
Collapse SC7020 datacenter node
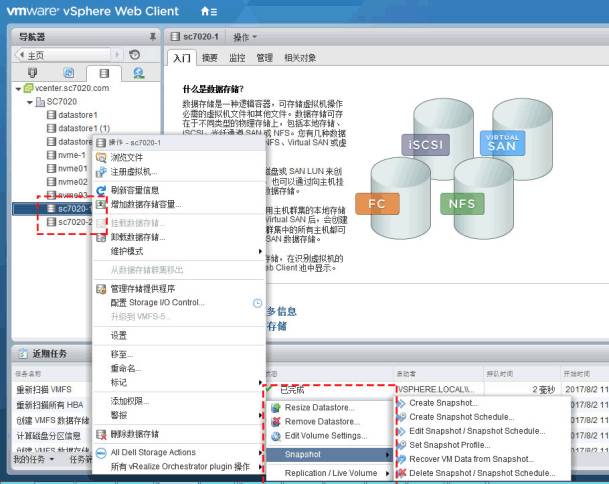[30, 103]
